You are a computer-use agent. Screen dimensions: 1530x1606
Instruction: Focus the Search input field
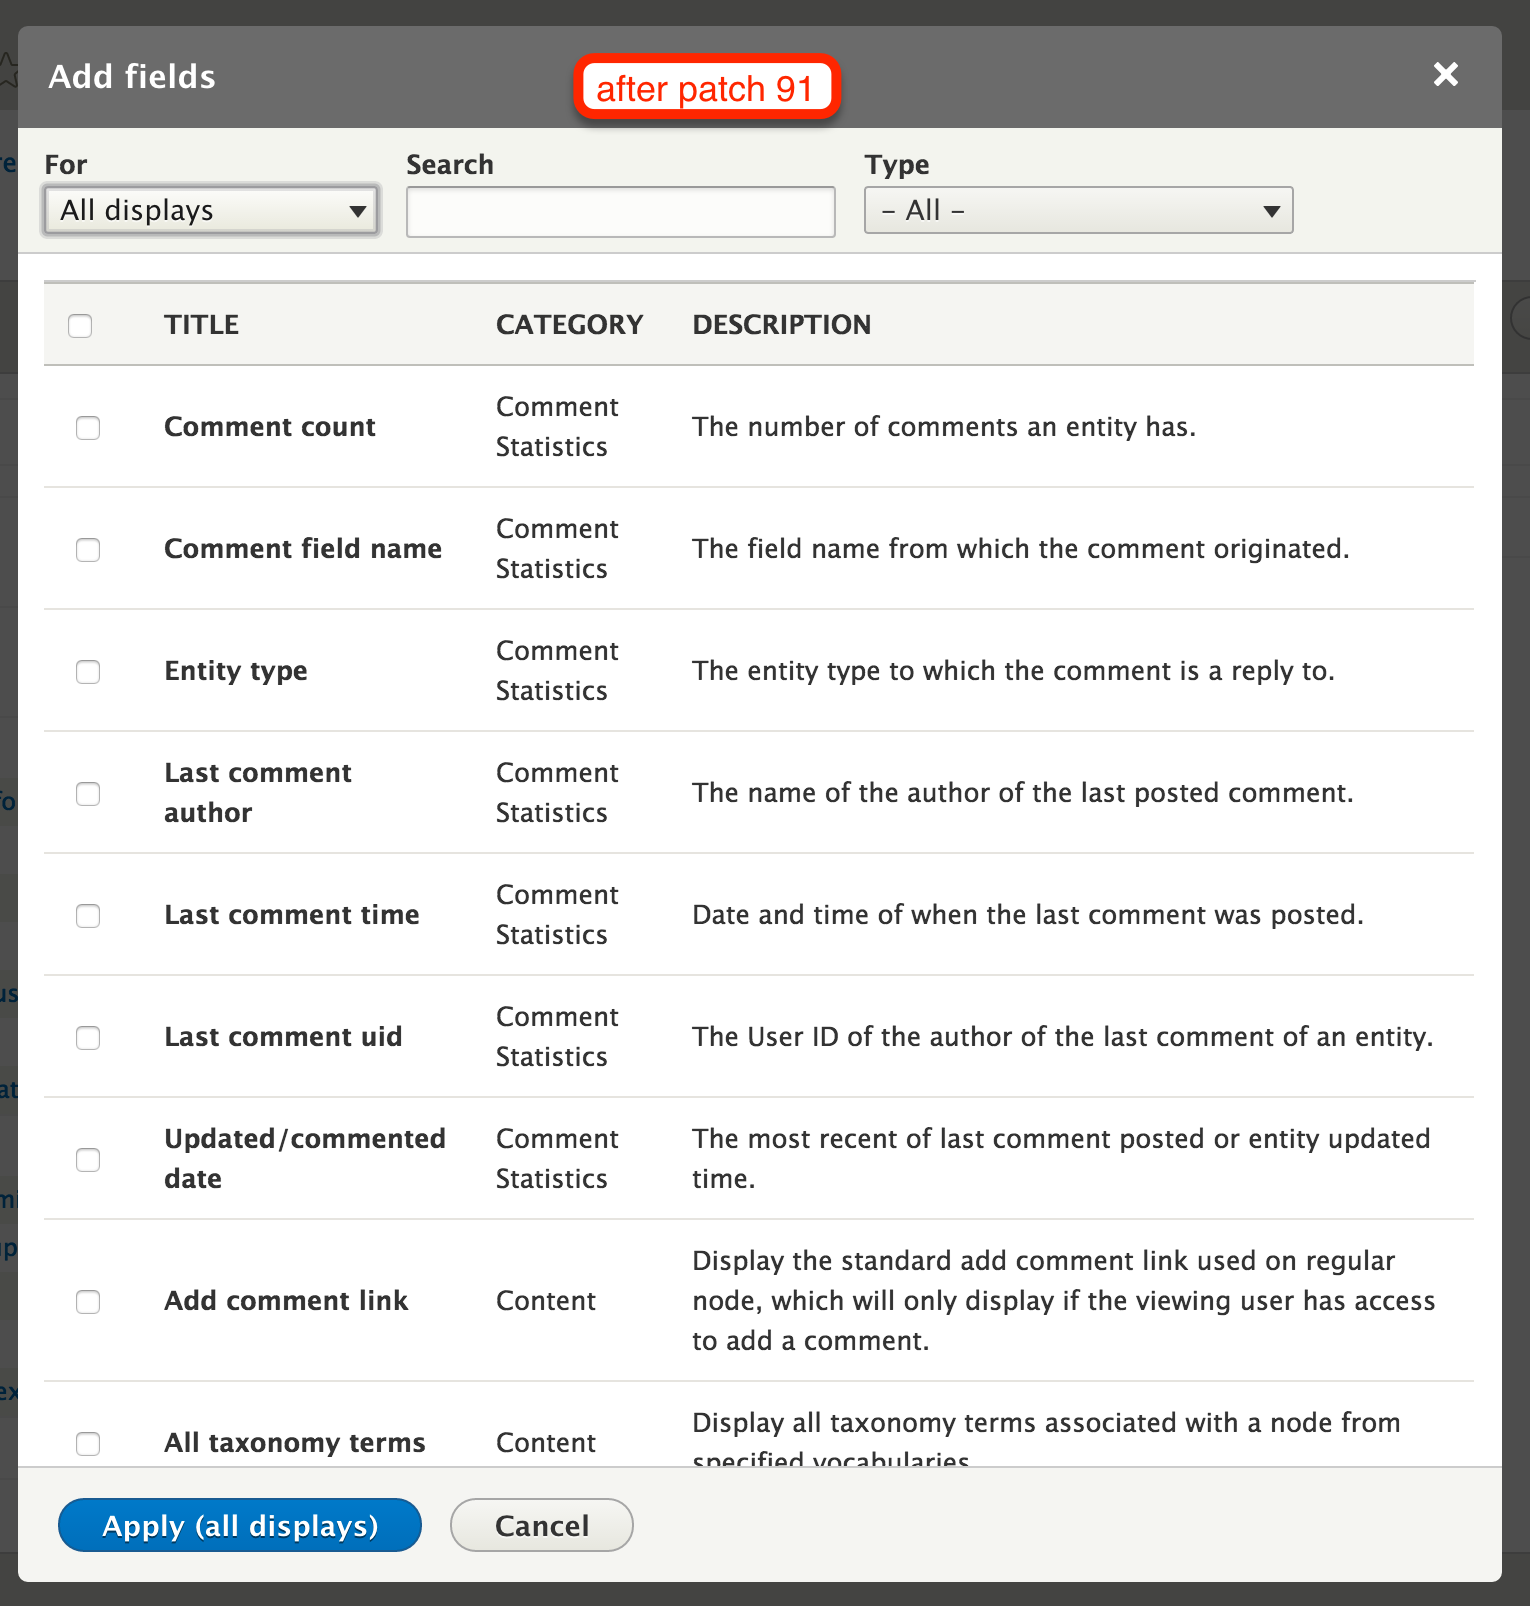(x=620, y=212)
